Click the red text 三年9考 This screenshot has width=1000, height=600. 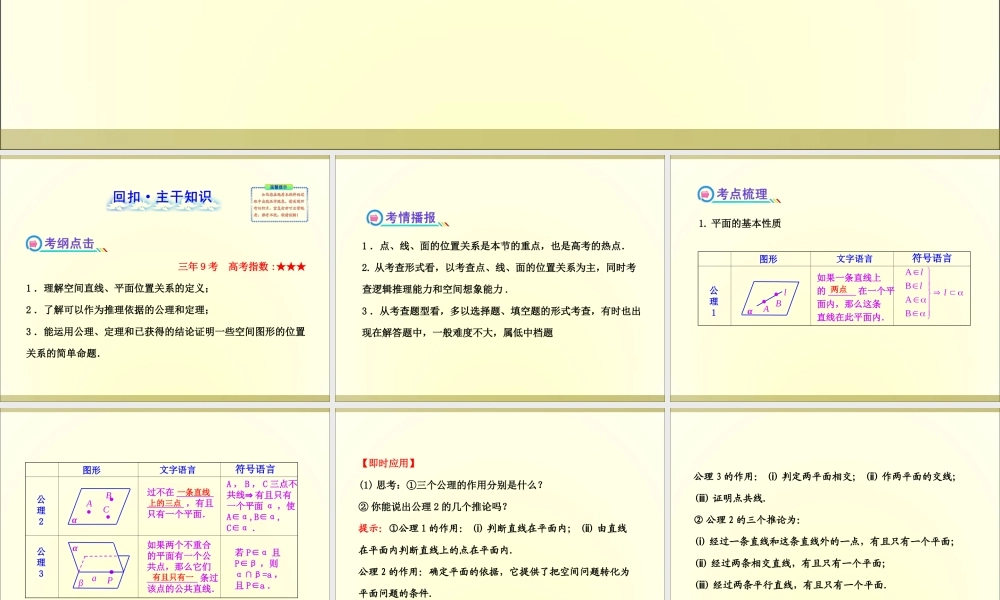(198, 267)
